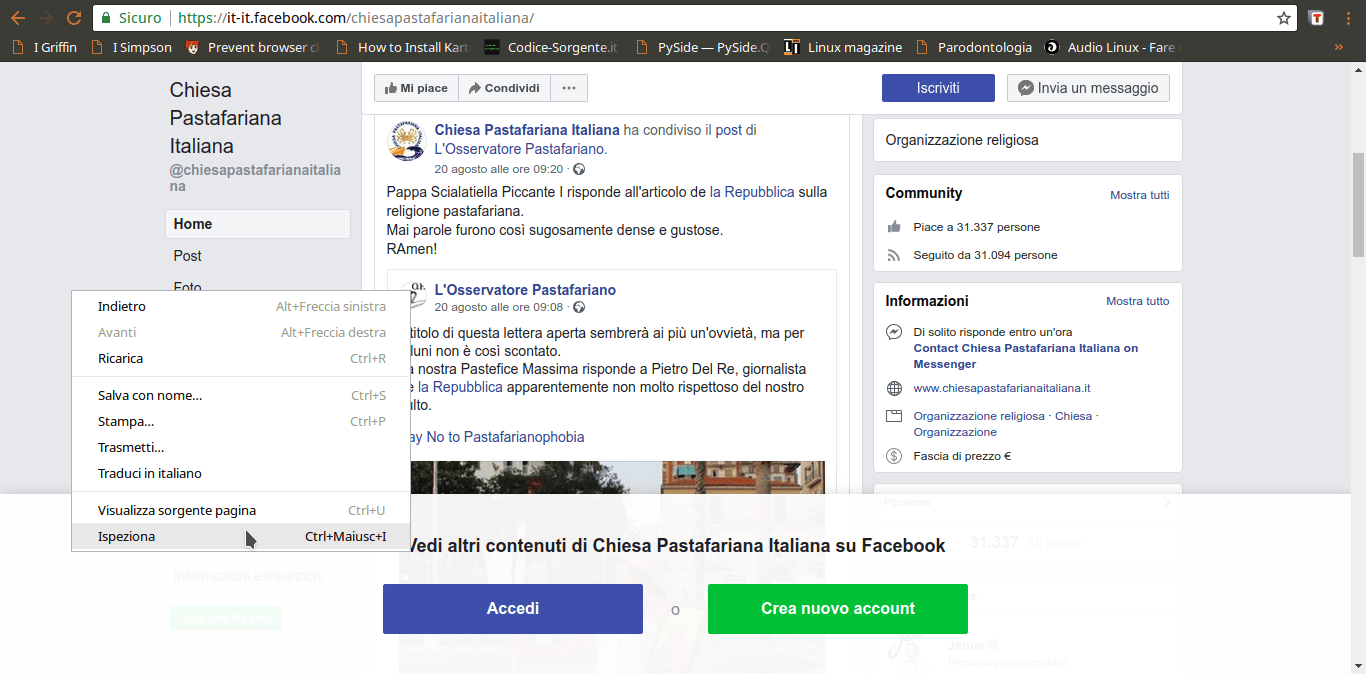Choose Salva con nome from context menu
This screenshot has height=674, width=1366.
pos(241,396)
